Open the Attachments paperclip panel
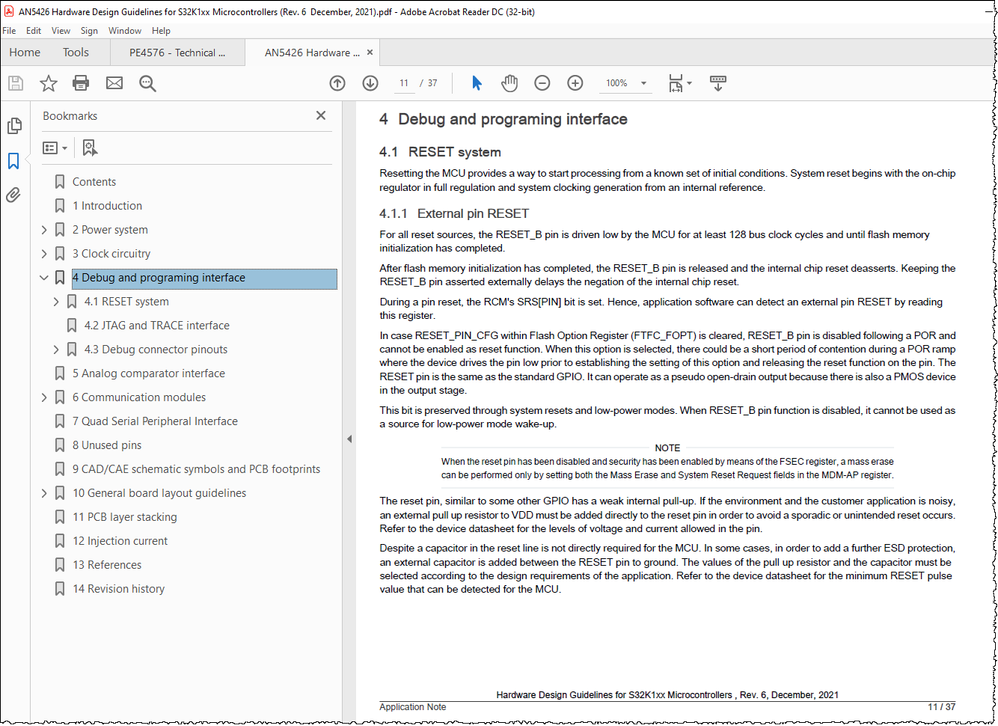Viewport: 998px width, 726px height. pos(14,195)
